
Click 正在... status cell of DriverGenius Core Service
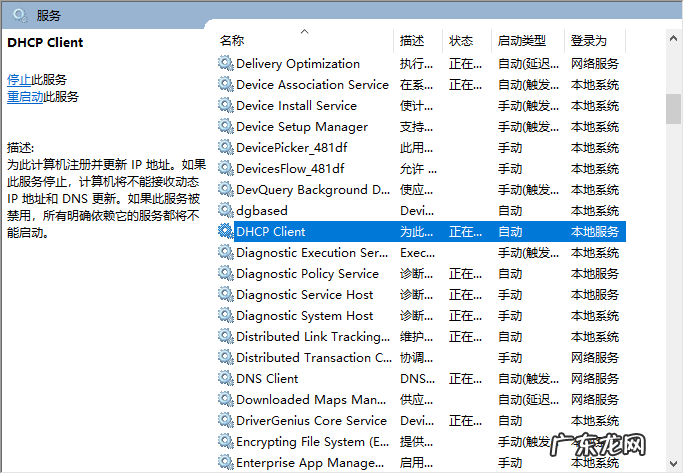point(465,420)
